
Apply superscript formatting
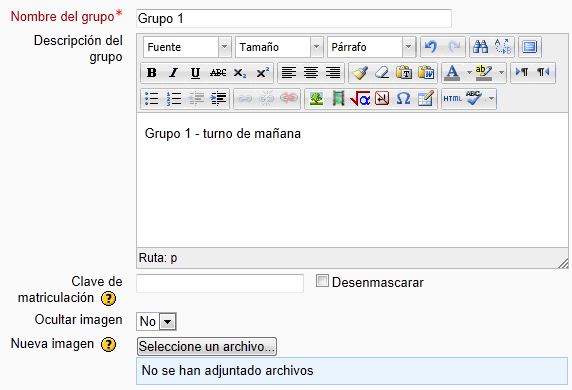tap(262, 73)
